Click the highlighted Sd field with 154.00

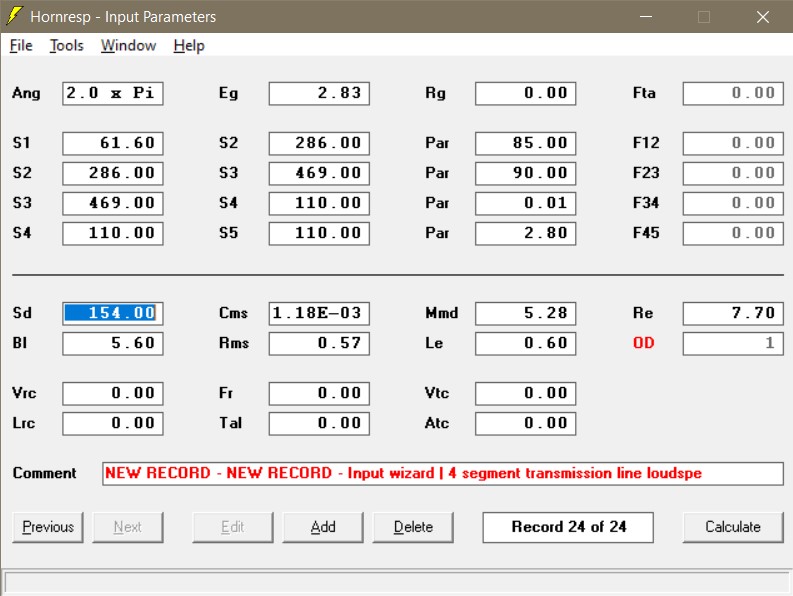(113, 313)
